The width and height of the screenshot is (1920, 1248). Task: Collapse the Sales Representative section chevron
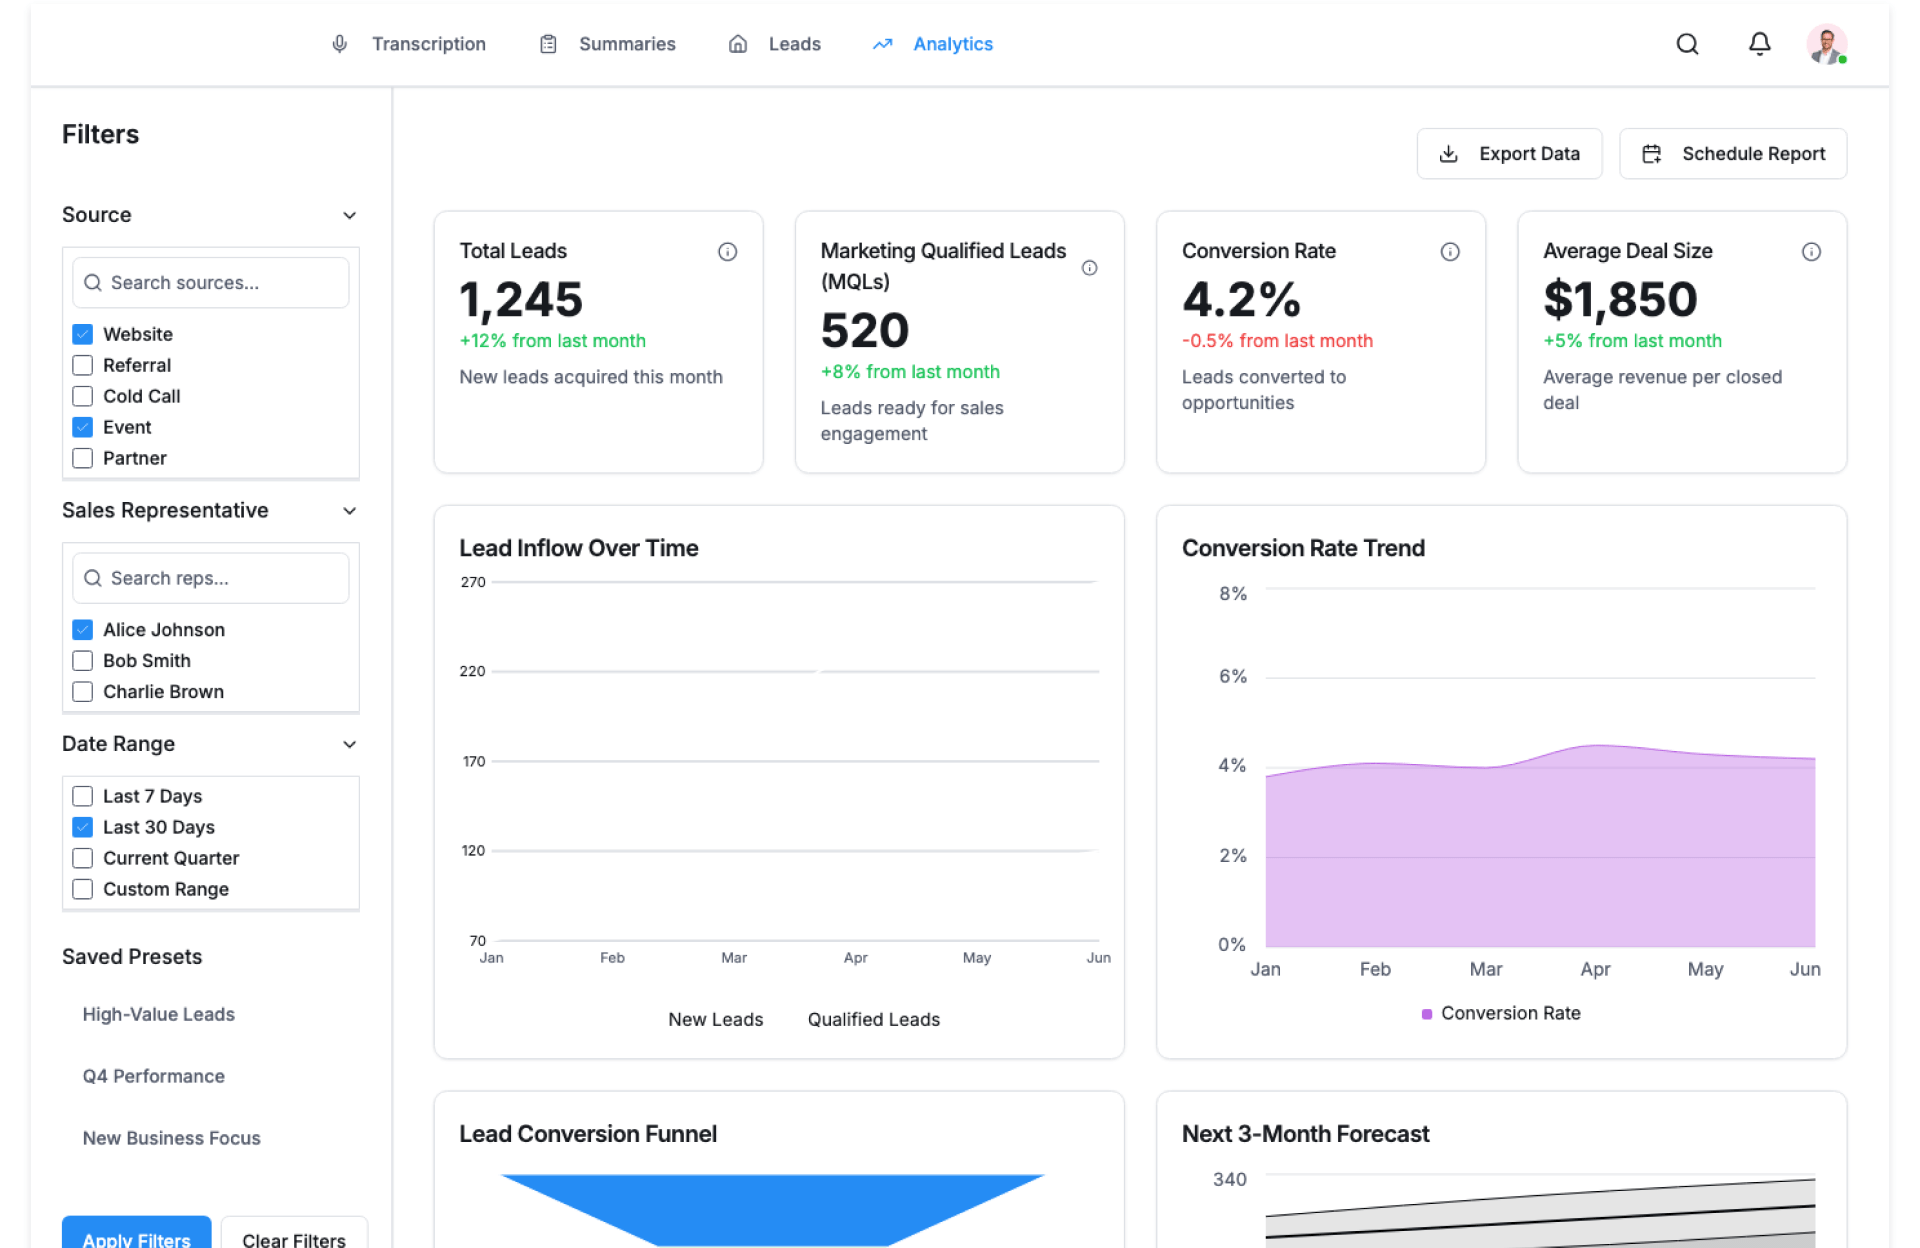(349, 511)
